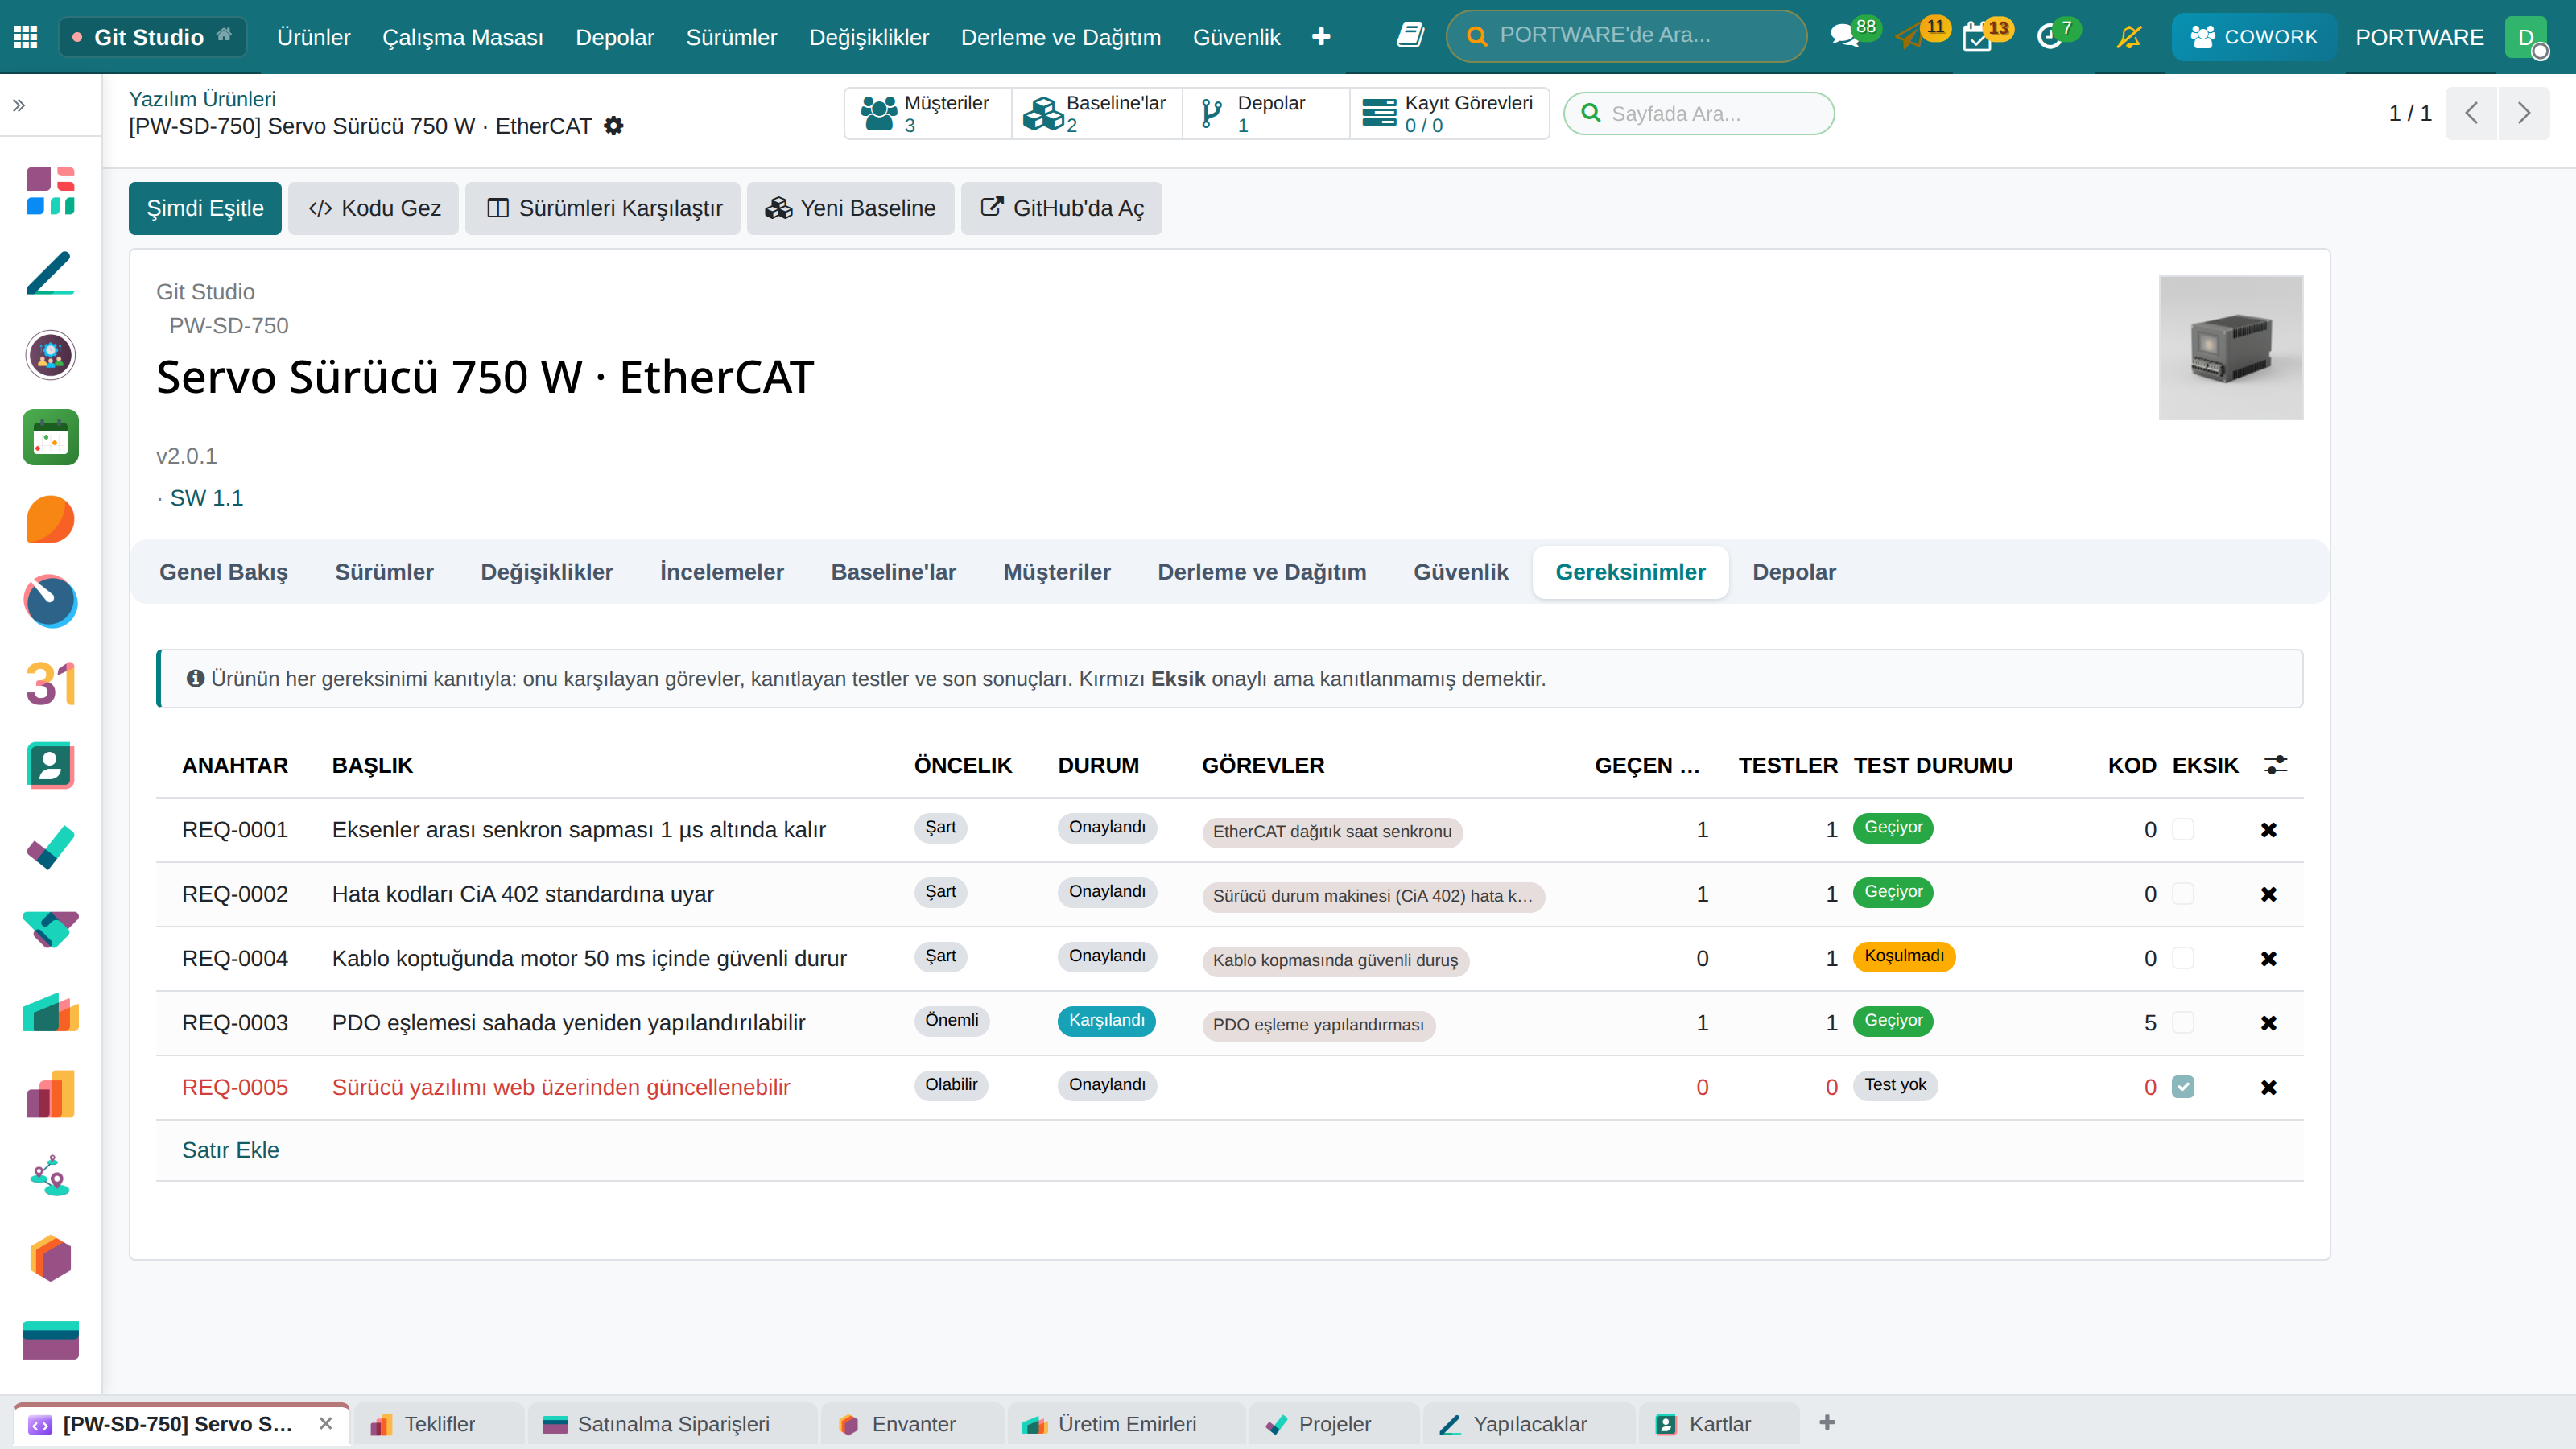2576x1449 pixels.
Task: Click the GitHub'da Aç button
Action: pyautogui.click(x=1061, y=208)
